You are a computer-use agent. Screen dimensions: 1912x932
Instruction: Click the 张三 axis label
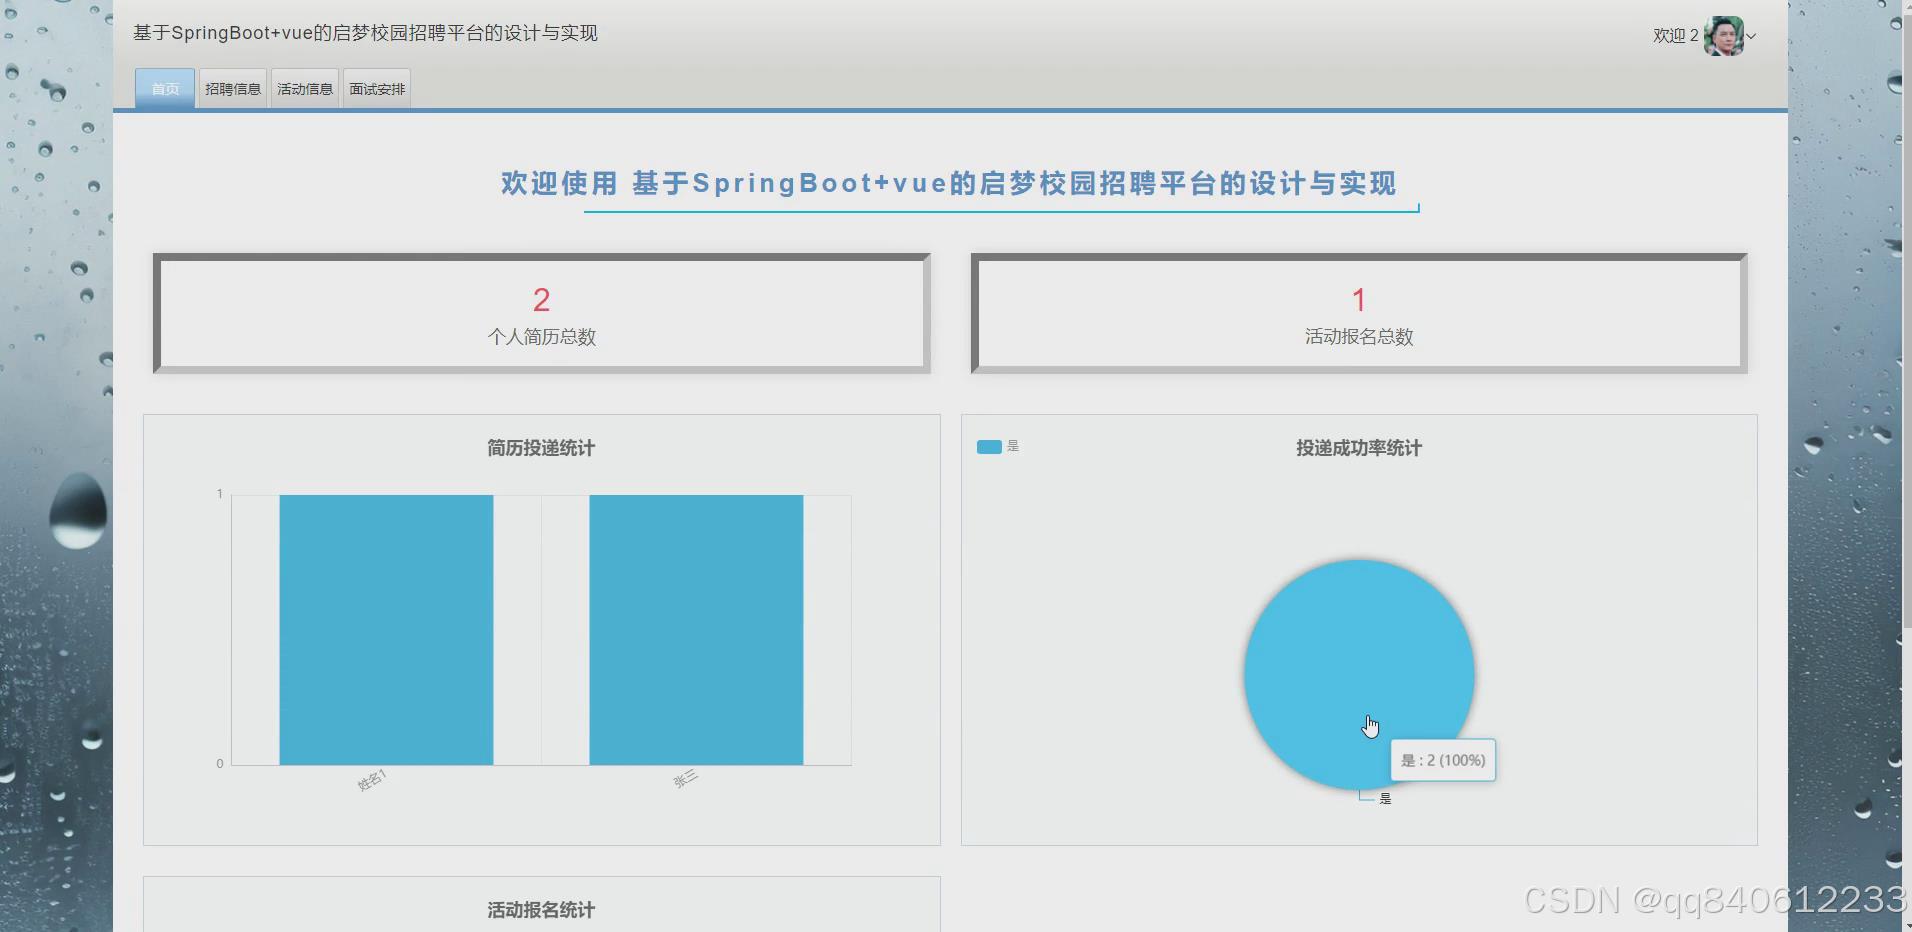(x=685, y=780)
